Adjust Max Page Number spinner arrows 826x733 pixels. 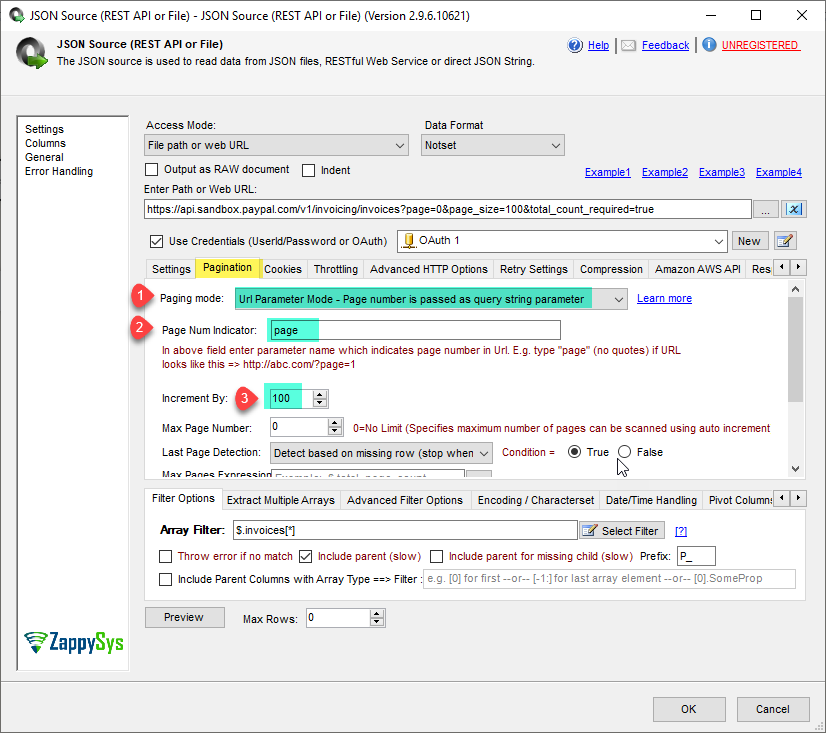click(x=335, y=427)
